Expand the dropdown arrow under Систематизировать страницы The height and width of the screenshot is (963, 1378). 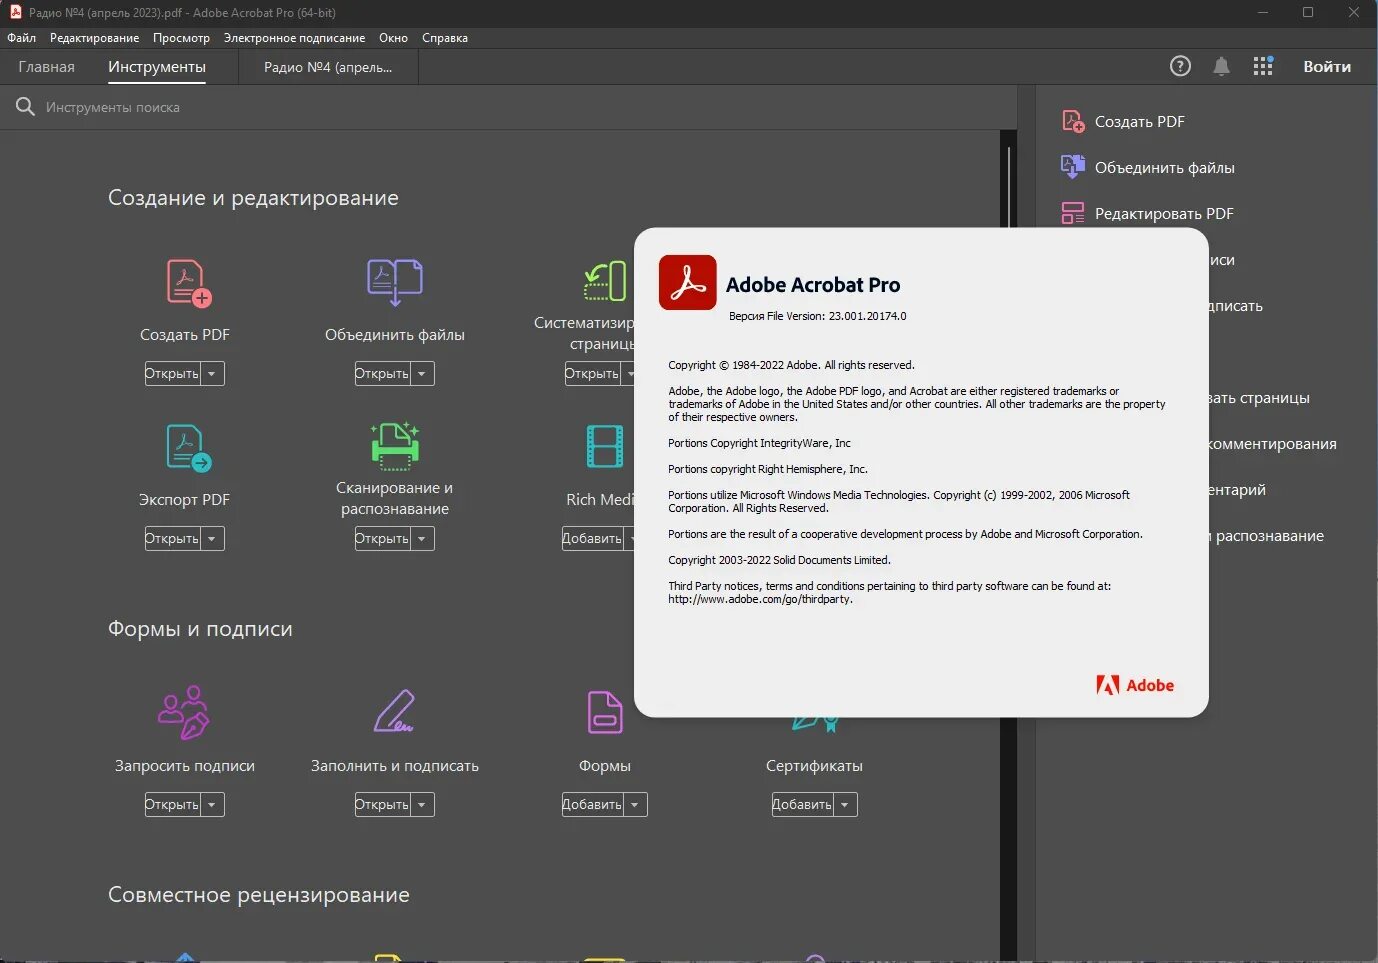click(x=629, y=374)
